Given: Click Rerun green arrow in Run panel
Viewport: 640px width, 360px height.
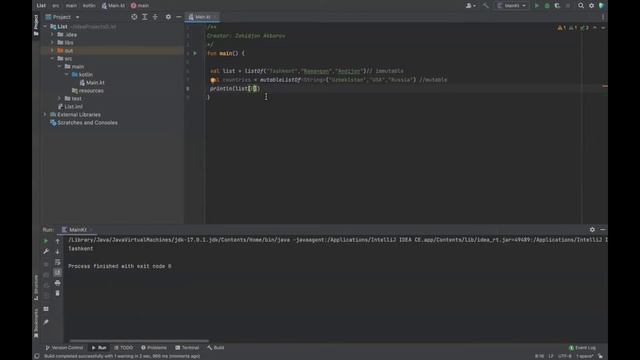Looking at the screenshot, I should 46,241.
